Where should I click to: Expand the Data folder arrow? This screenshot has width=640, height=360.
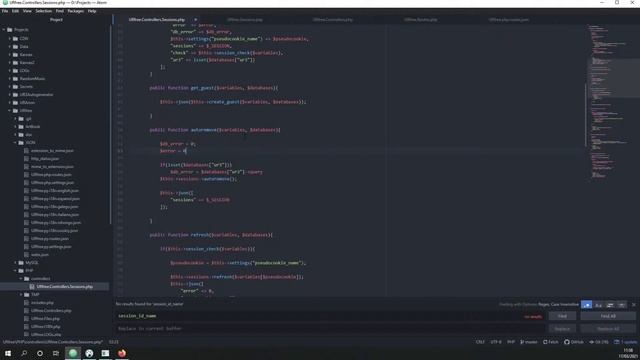10,47
